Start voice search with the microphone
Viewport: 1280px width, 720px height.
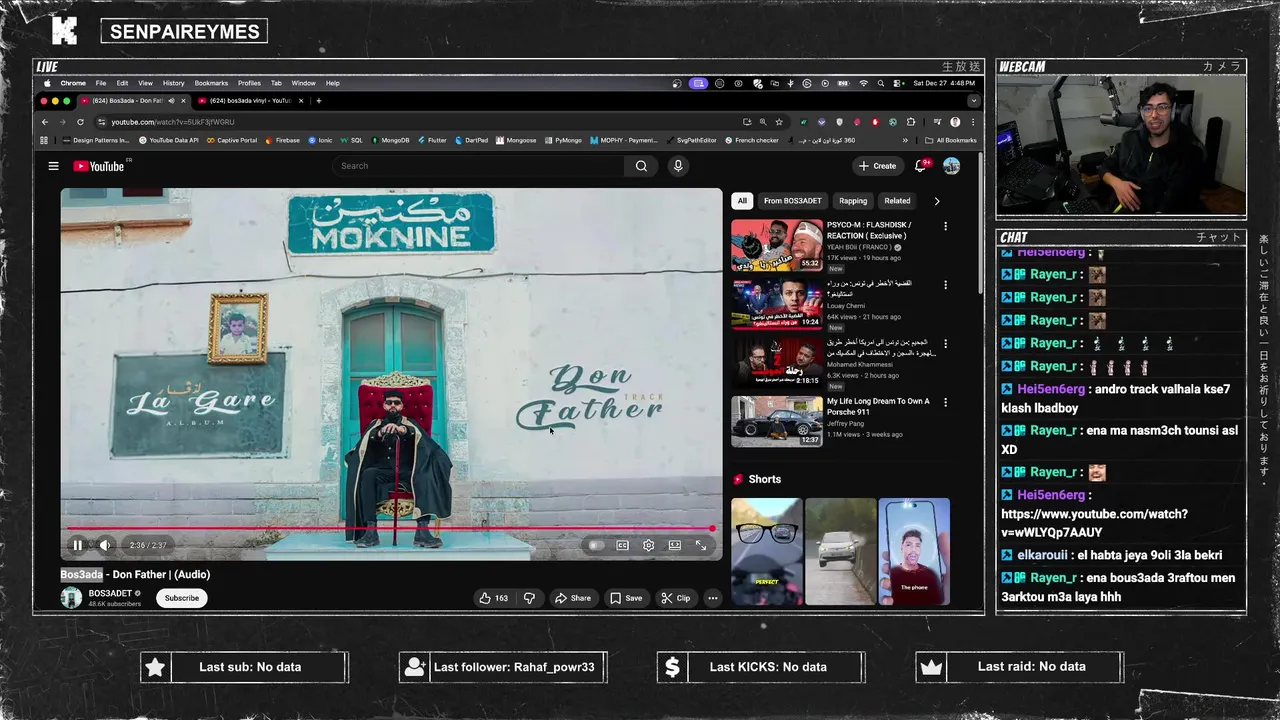coord(678,166)
